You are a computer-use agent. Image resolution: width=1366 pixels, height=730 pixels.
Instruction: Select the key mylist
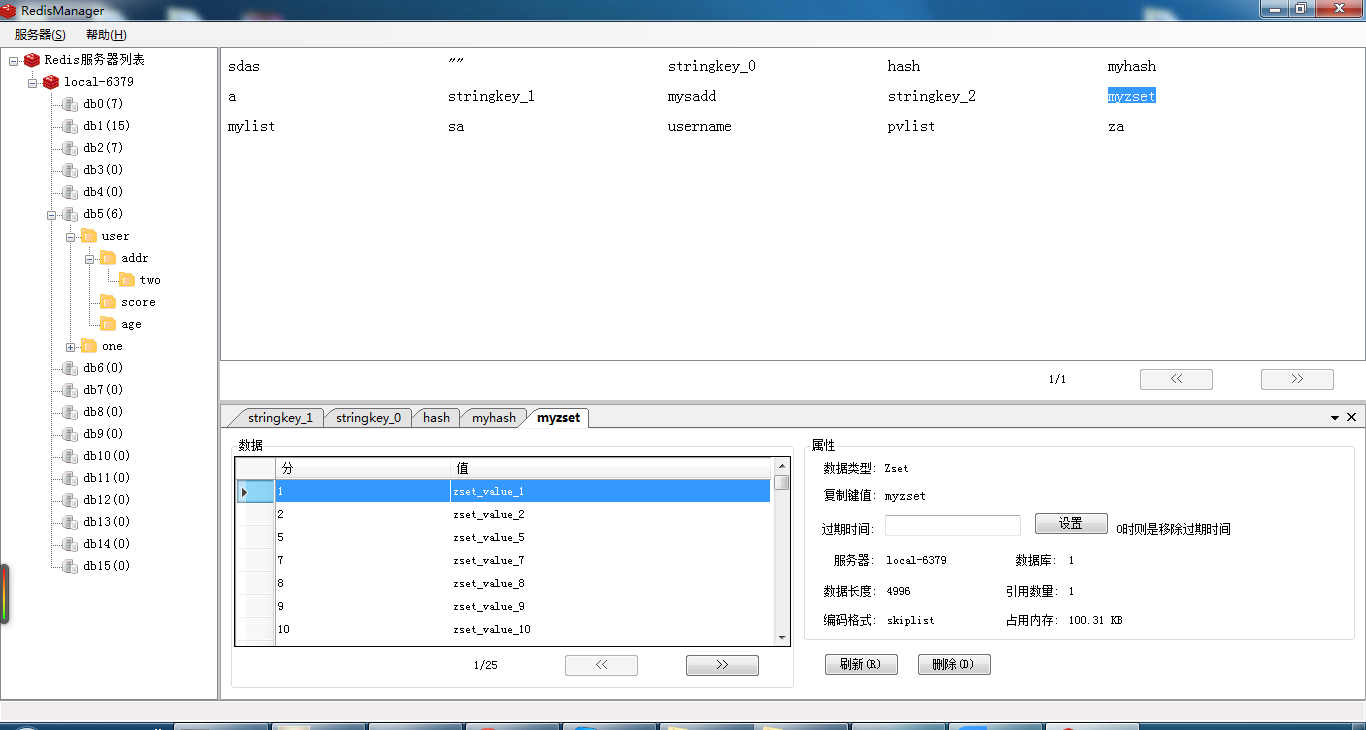click(x=251, y=127)
